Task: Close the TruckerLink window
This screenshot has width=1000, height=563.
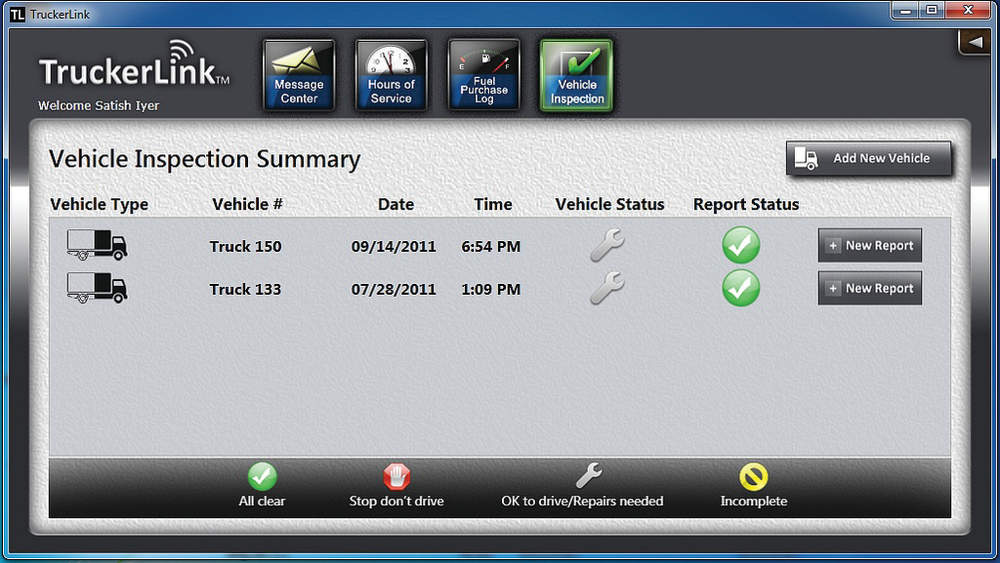Action: click(x=968, y=10)
